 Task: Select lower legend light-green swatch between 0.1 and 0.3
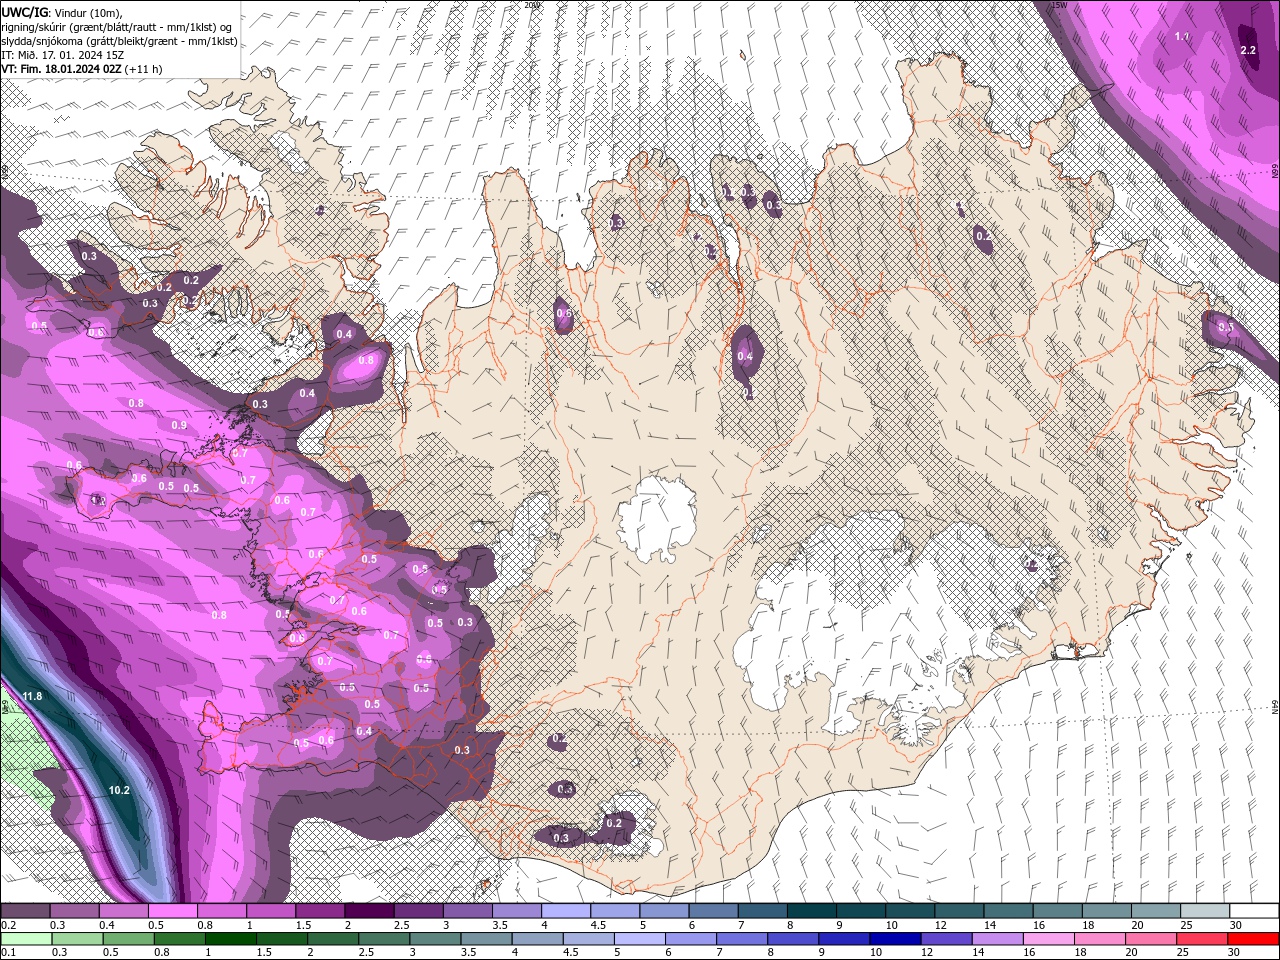(25, 939)
